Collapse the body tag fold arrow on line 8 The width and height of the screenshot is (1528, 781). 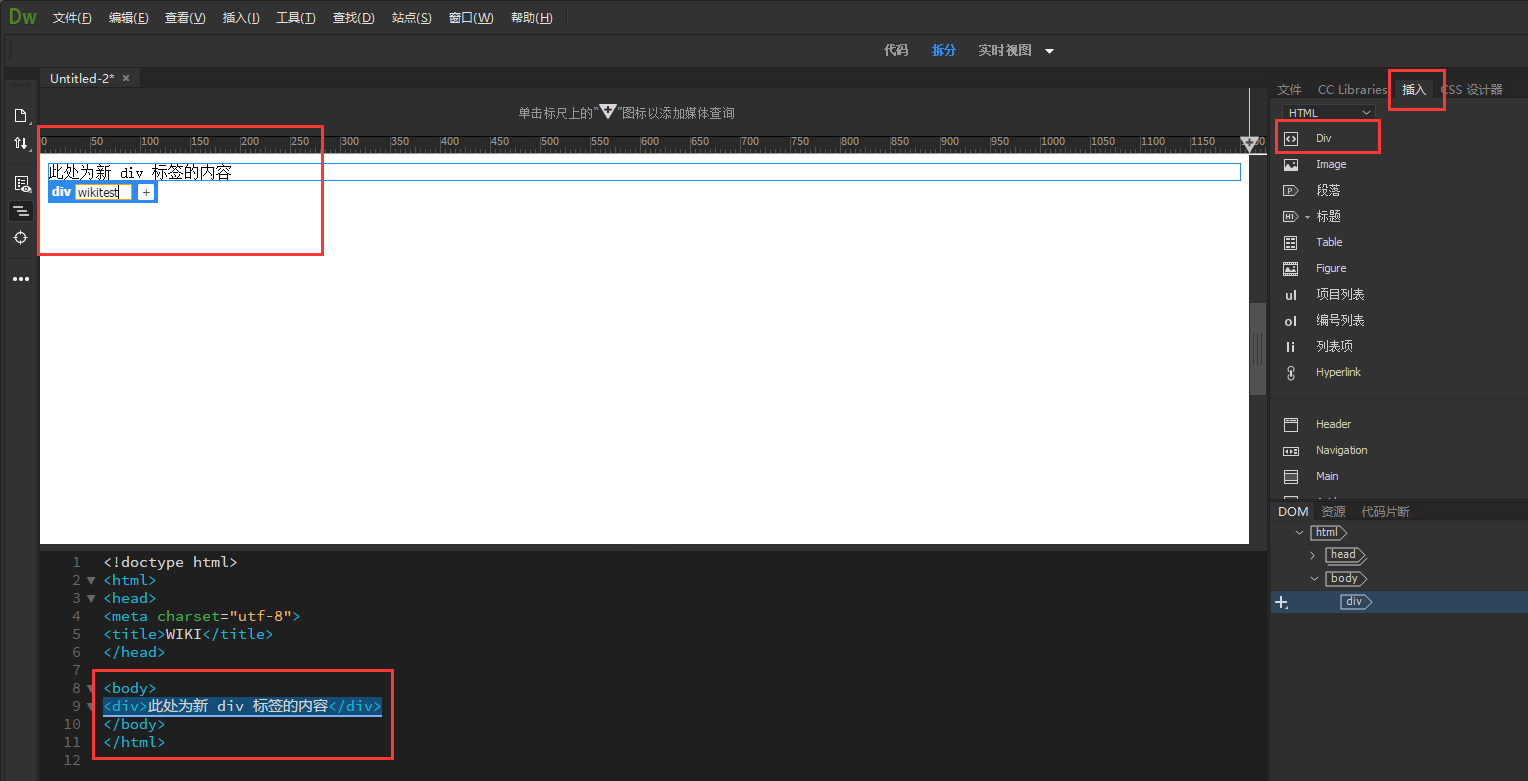tap(91, 689)
